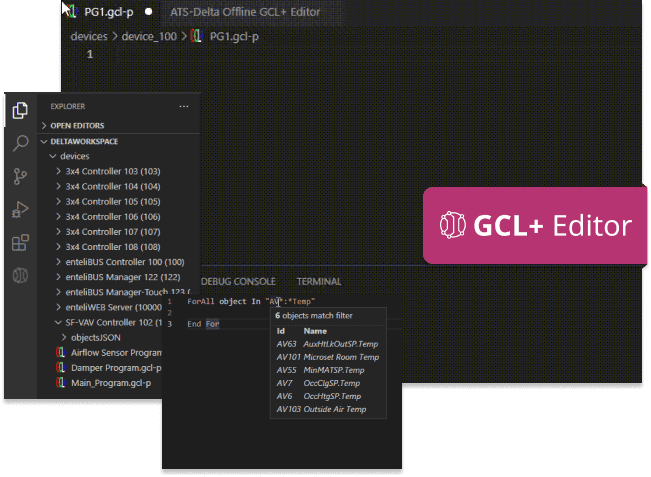Screen dimensions: 651x477
Task: Open the Run and Debug view icon
Action: click(20, 209)
